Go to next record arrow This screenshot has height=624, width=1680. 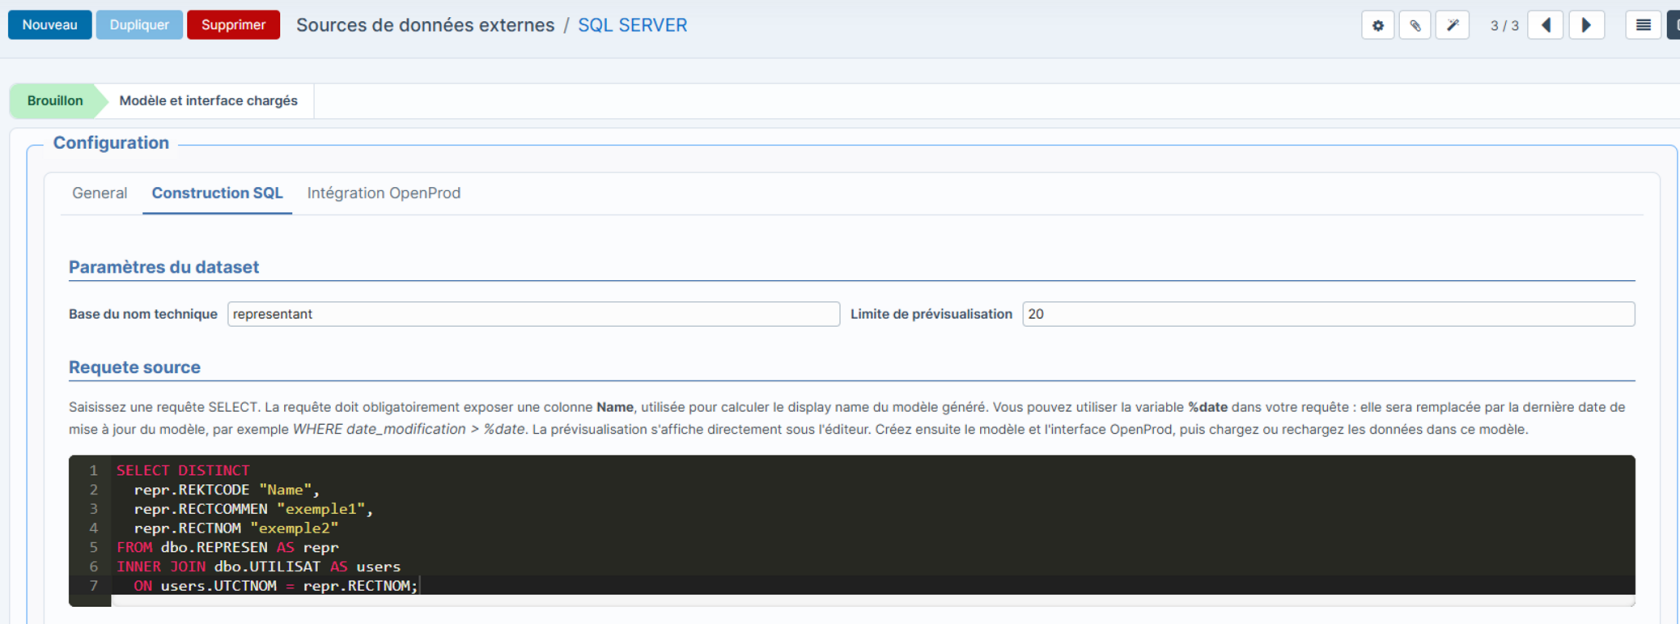[x=1586, y=25]
